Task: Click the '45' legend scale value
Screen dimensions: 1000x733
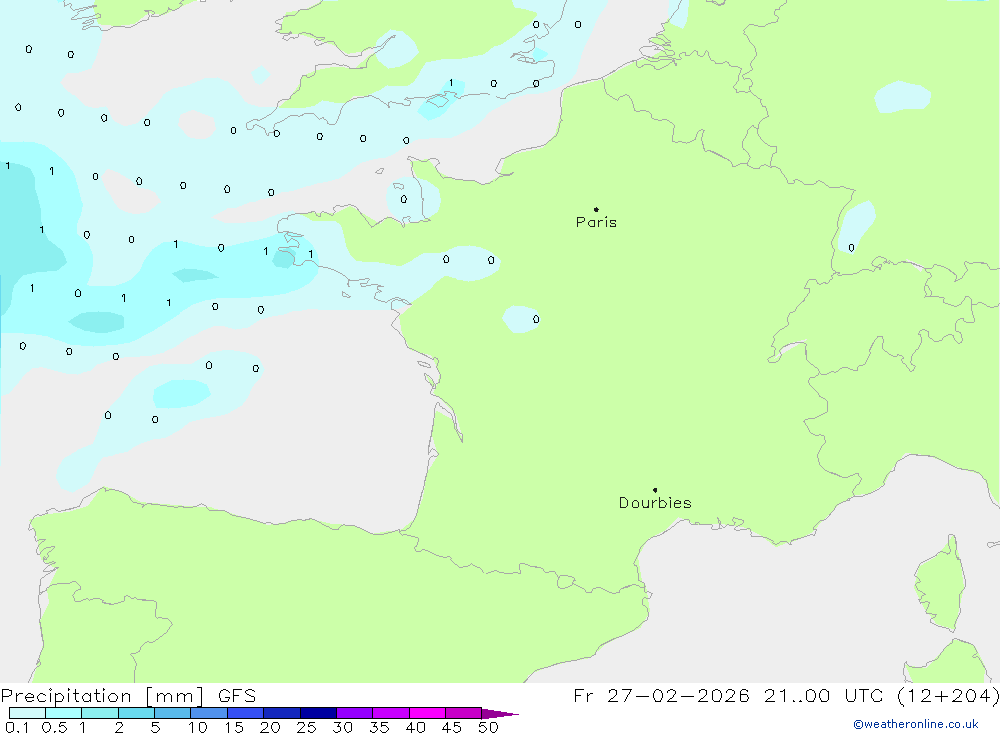Action: [452, 727]
